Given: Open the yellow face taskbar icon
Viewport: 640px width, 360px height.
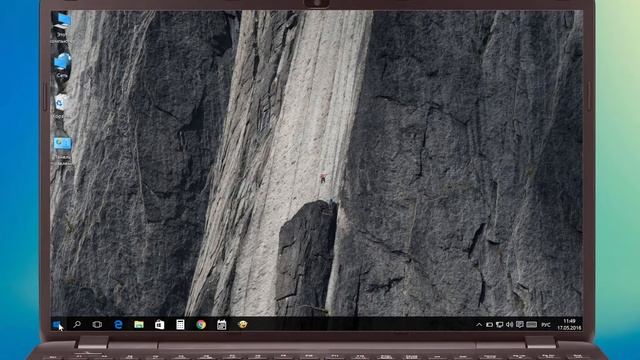Looking at the screenshot, I should 242,324.
